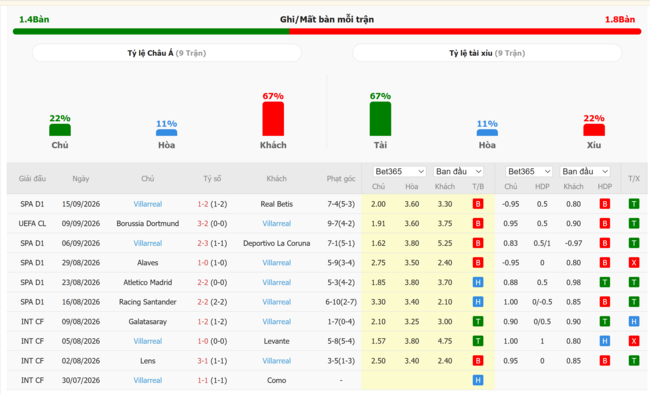
Task: Click the green 67% Tài bar
Action: tap(380, 119)
